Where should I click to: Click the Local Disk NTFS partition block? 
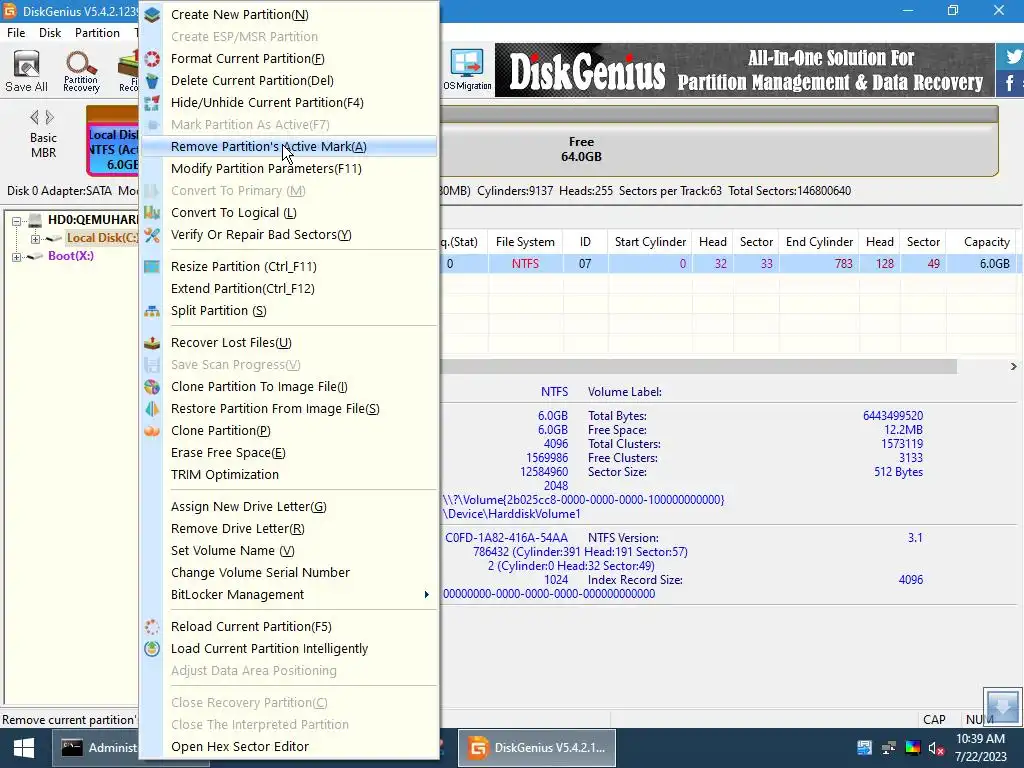point(112,141)
